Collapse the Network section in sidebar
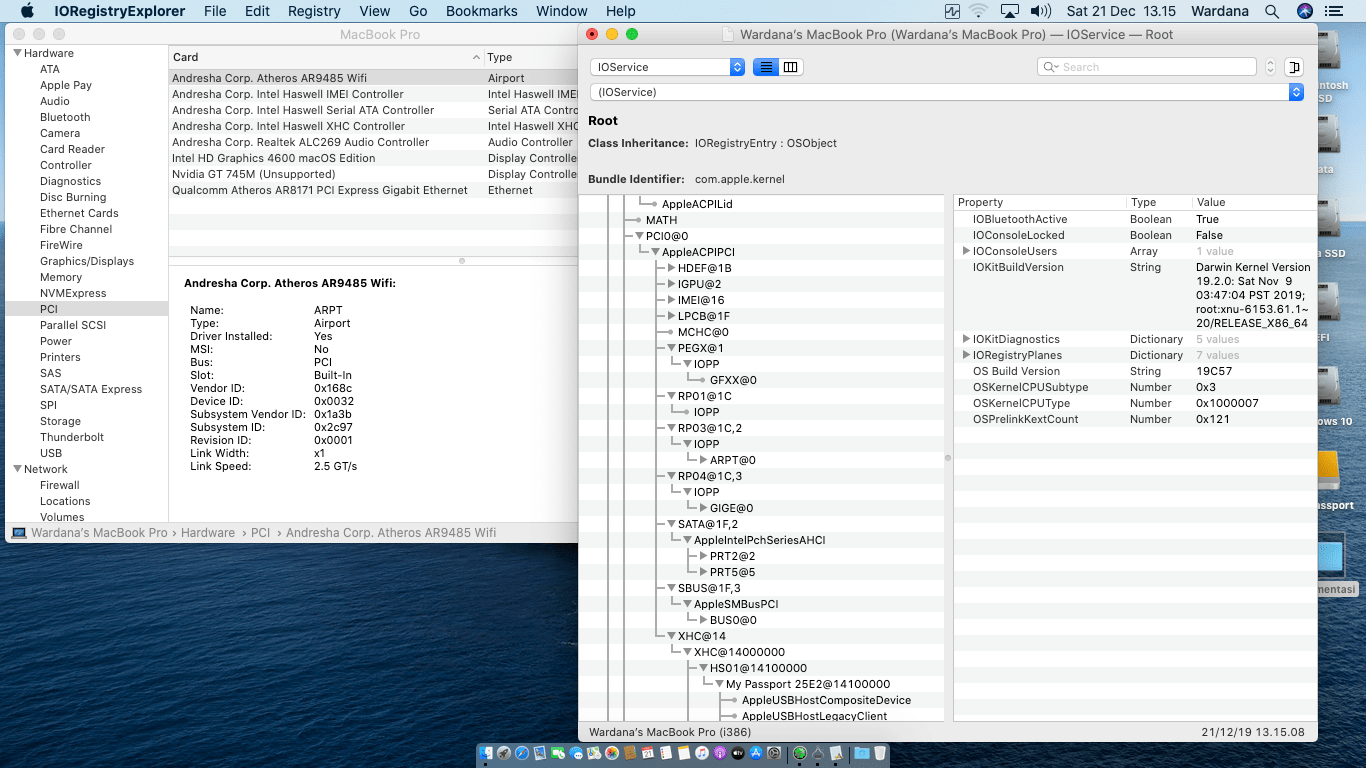 coord(17,469)
